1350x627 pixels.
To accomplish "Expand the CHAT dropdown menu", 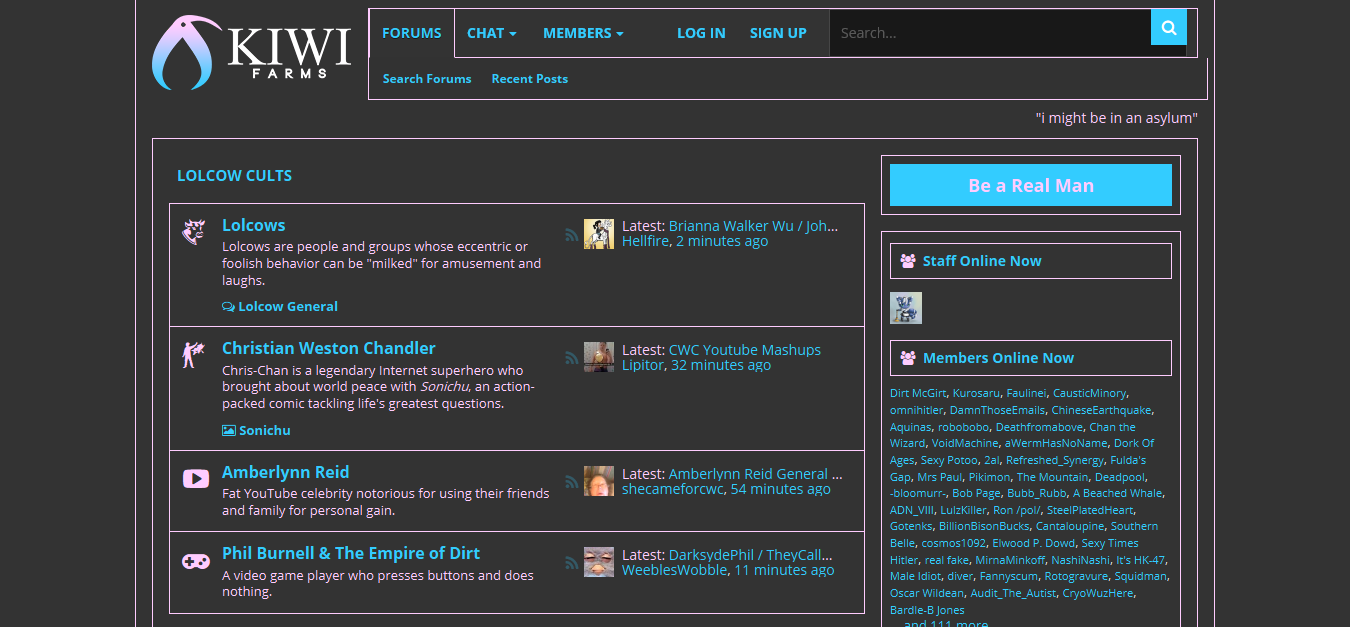I will click(x=491, y=33).
